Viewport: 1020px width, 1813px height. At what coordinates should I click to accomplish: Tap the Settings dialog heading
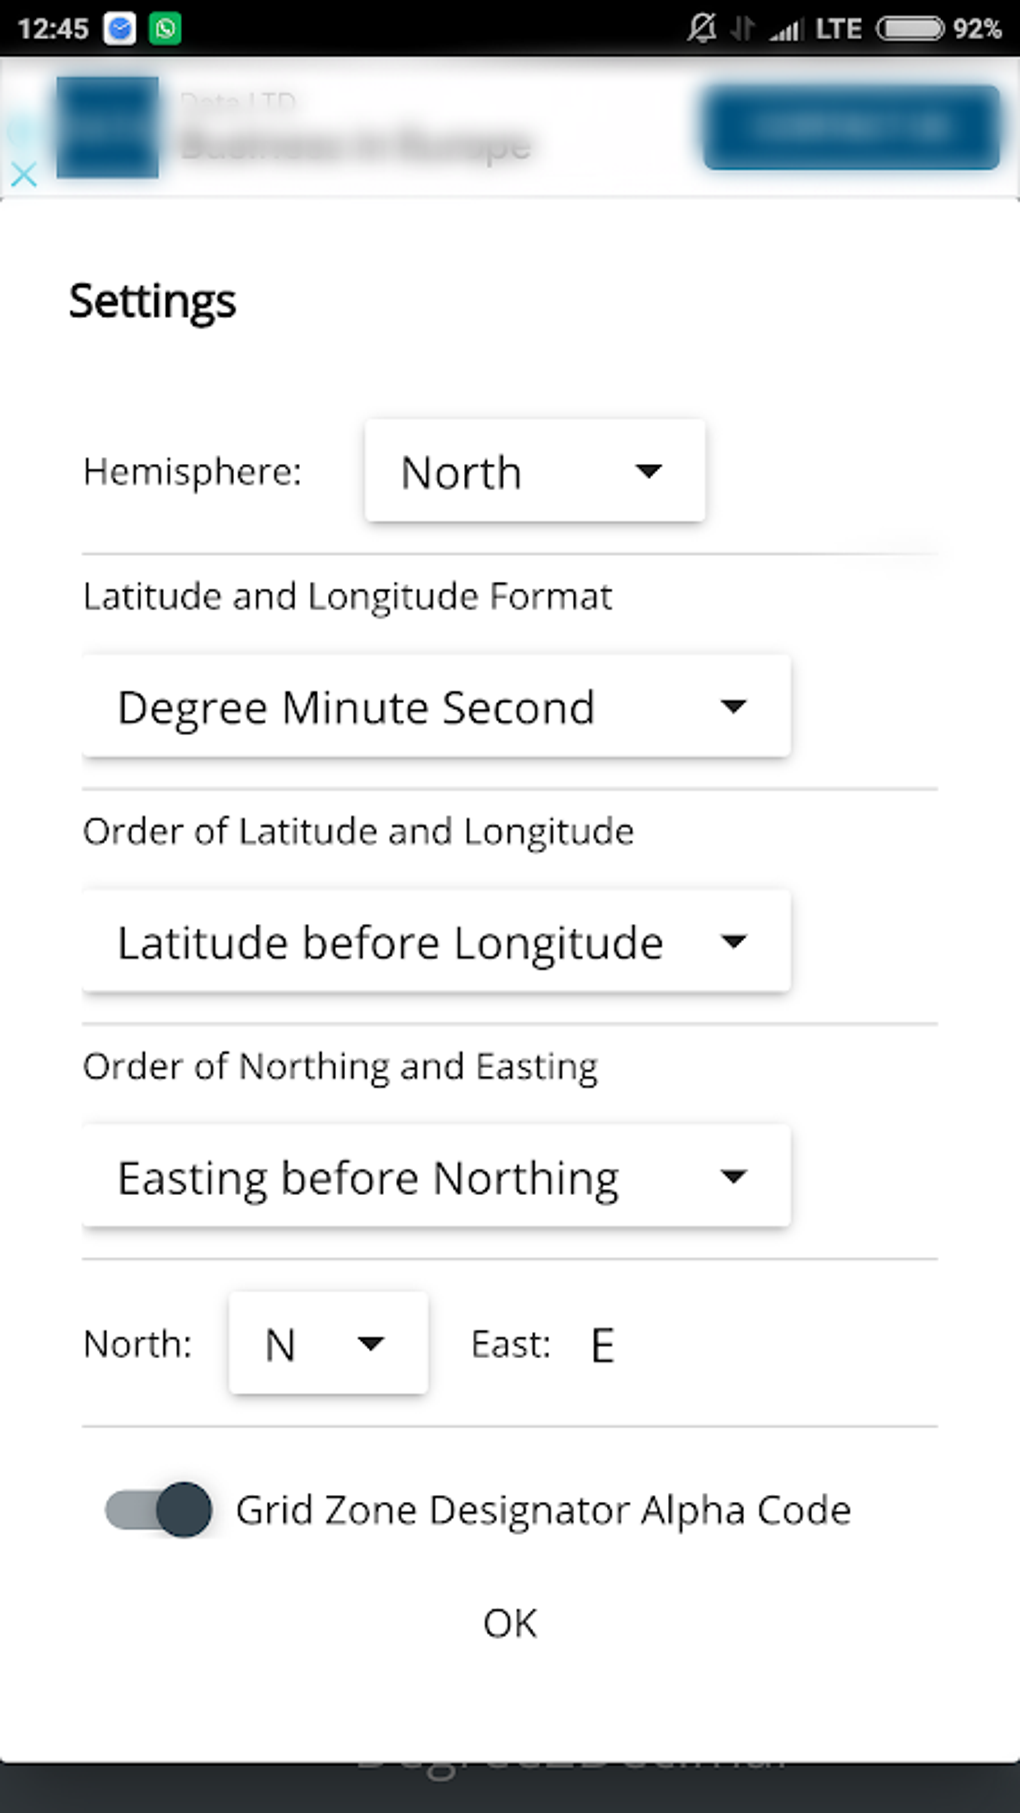pyautogui.click(x=152, y=300)
